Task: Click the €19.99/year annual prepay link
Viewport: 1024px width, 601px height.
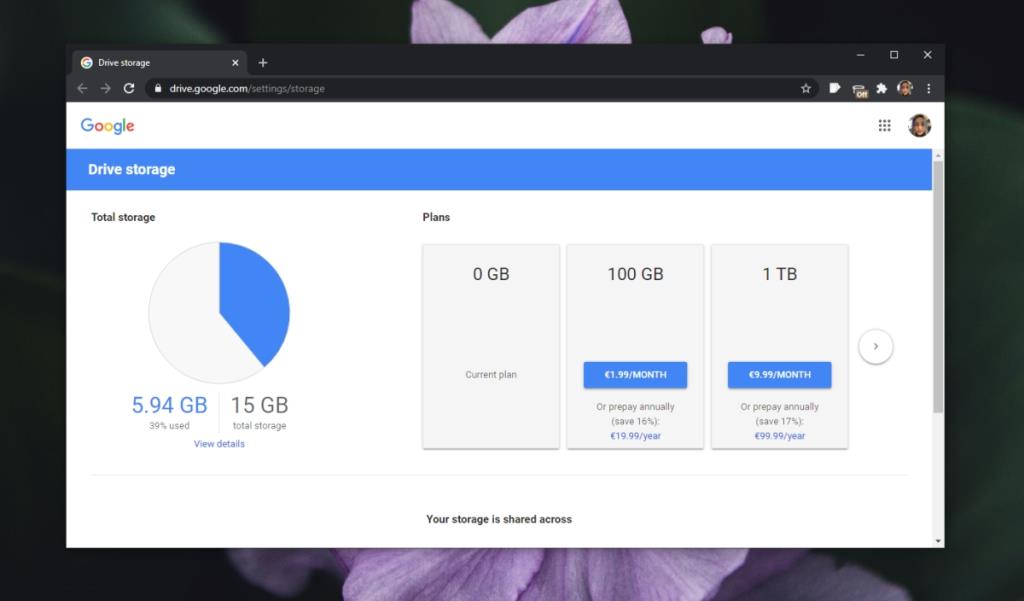Action: [x=634, y=435]
